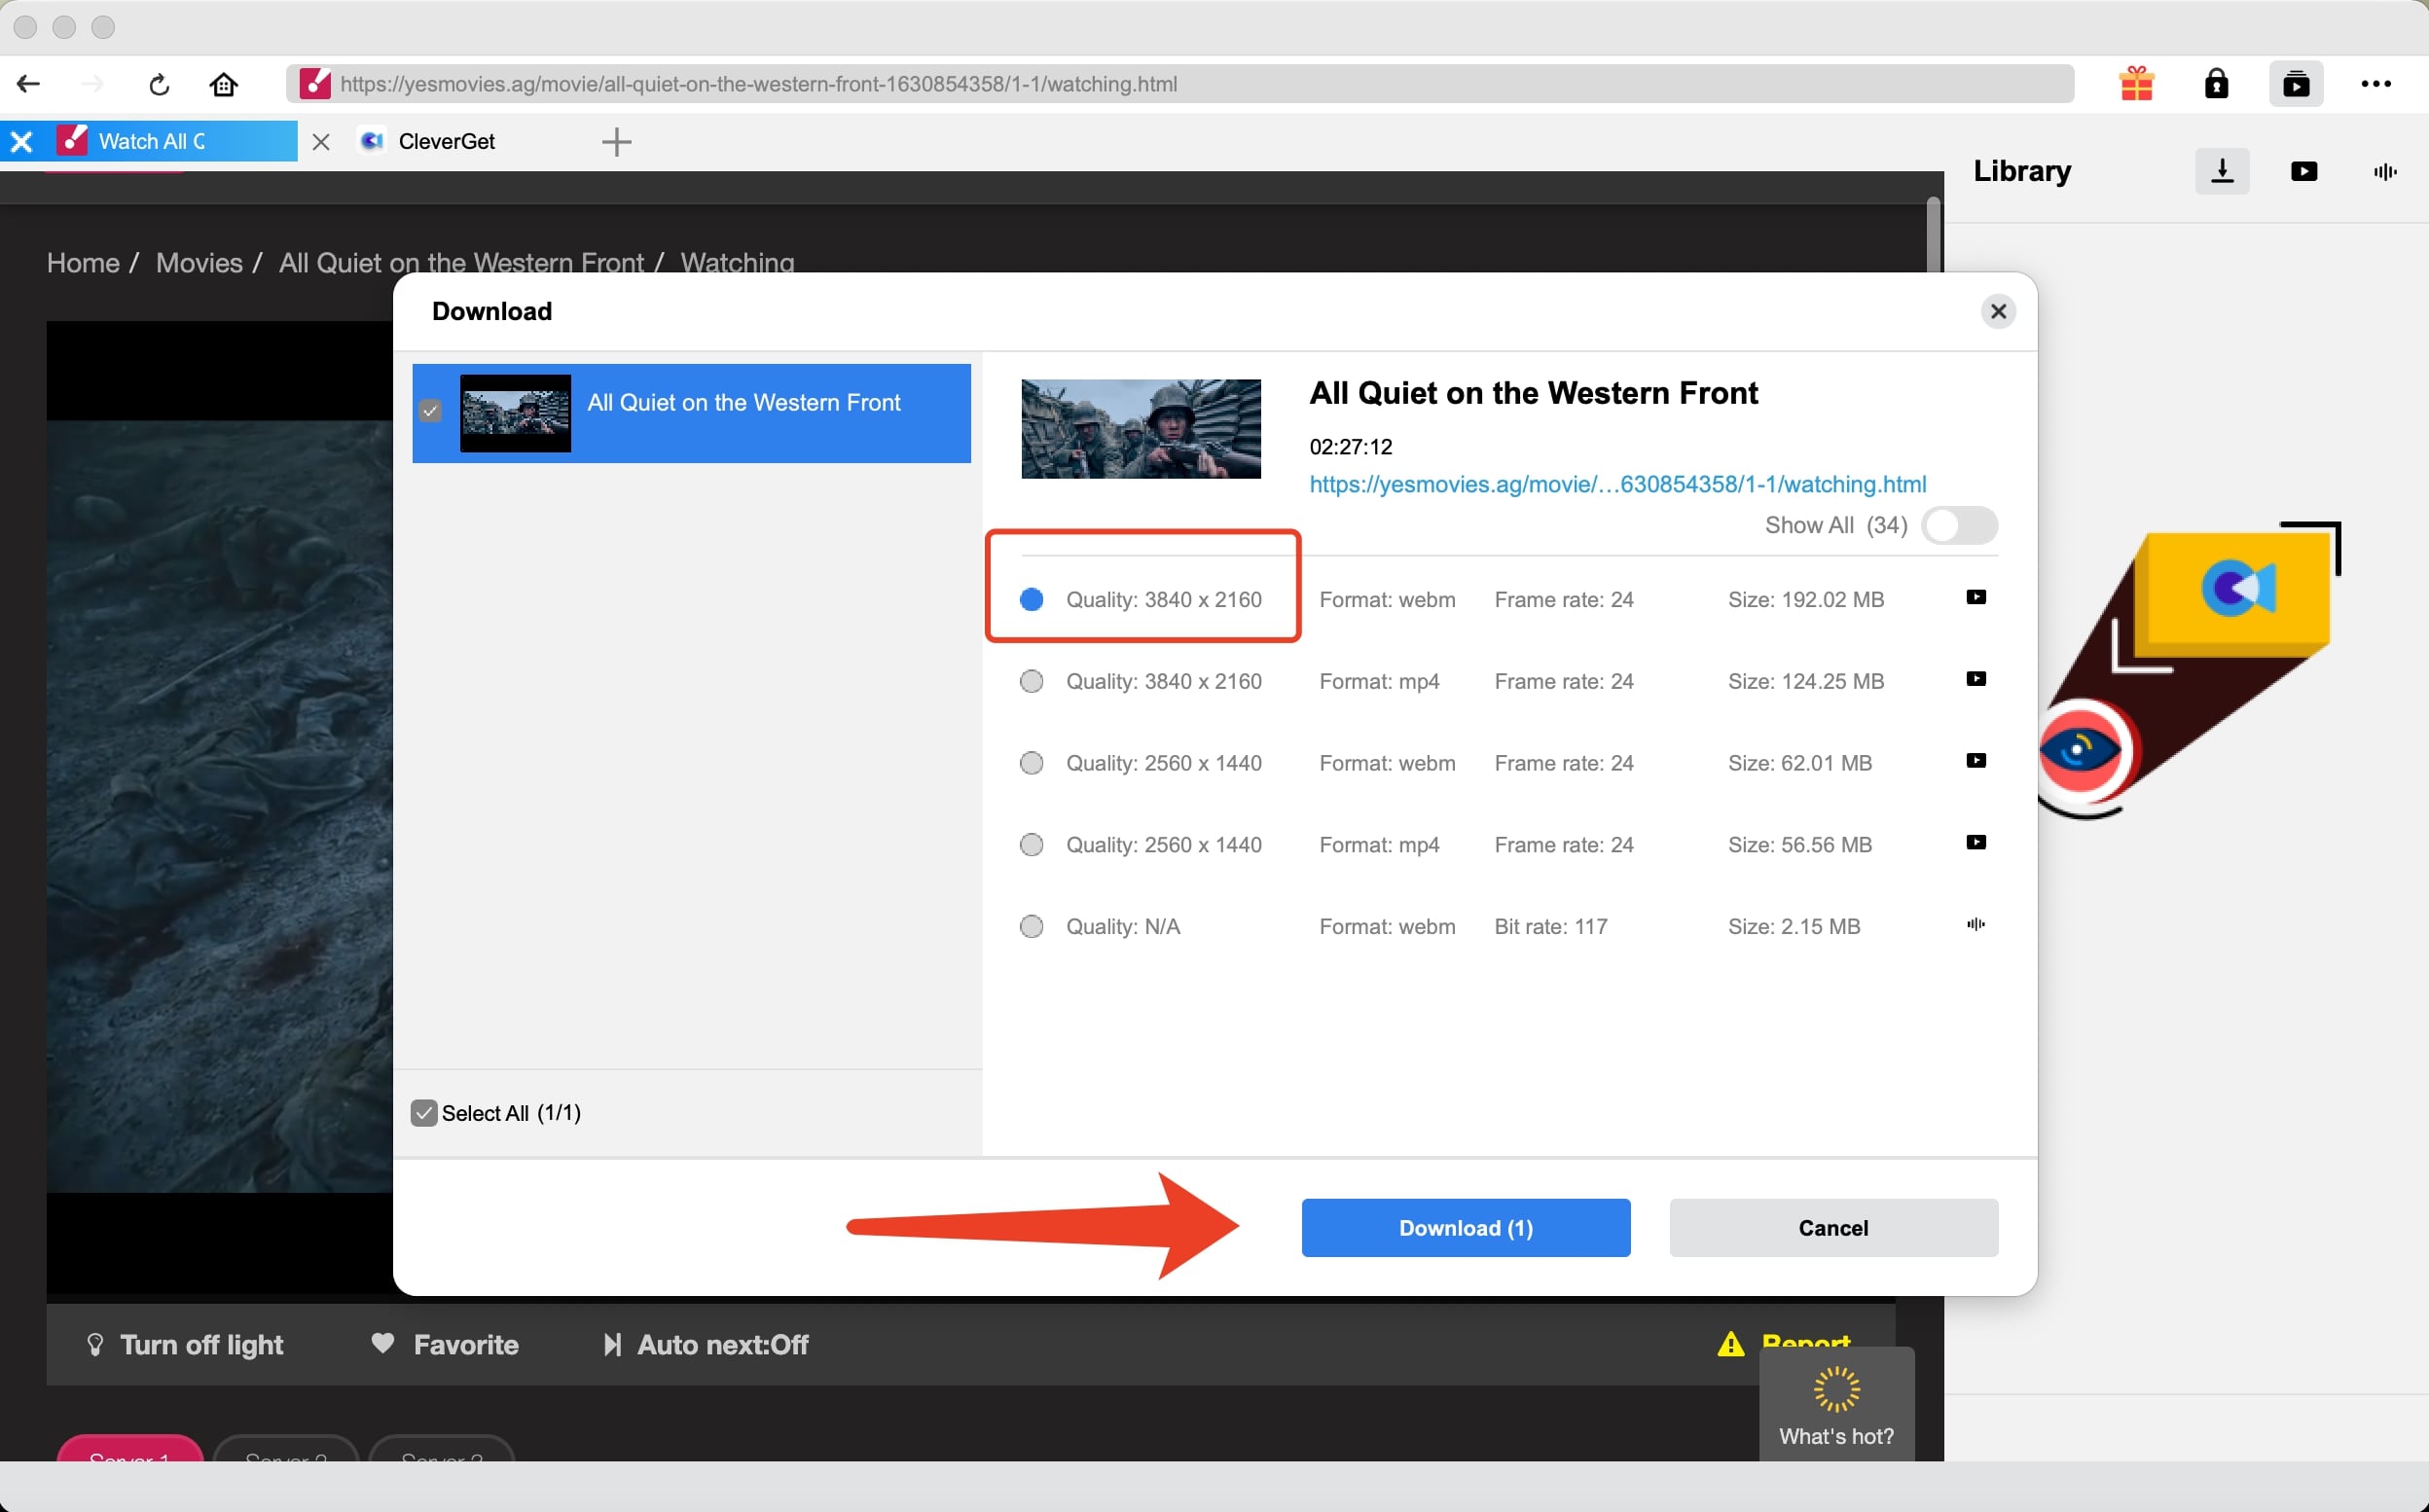Open a new tab with plus button
Viewport: 2429px width, 1512px height.
coord(616,142)
